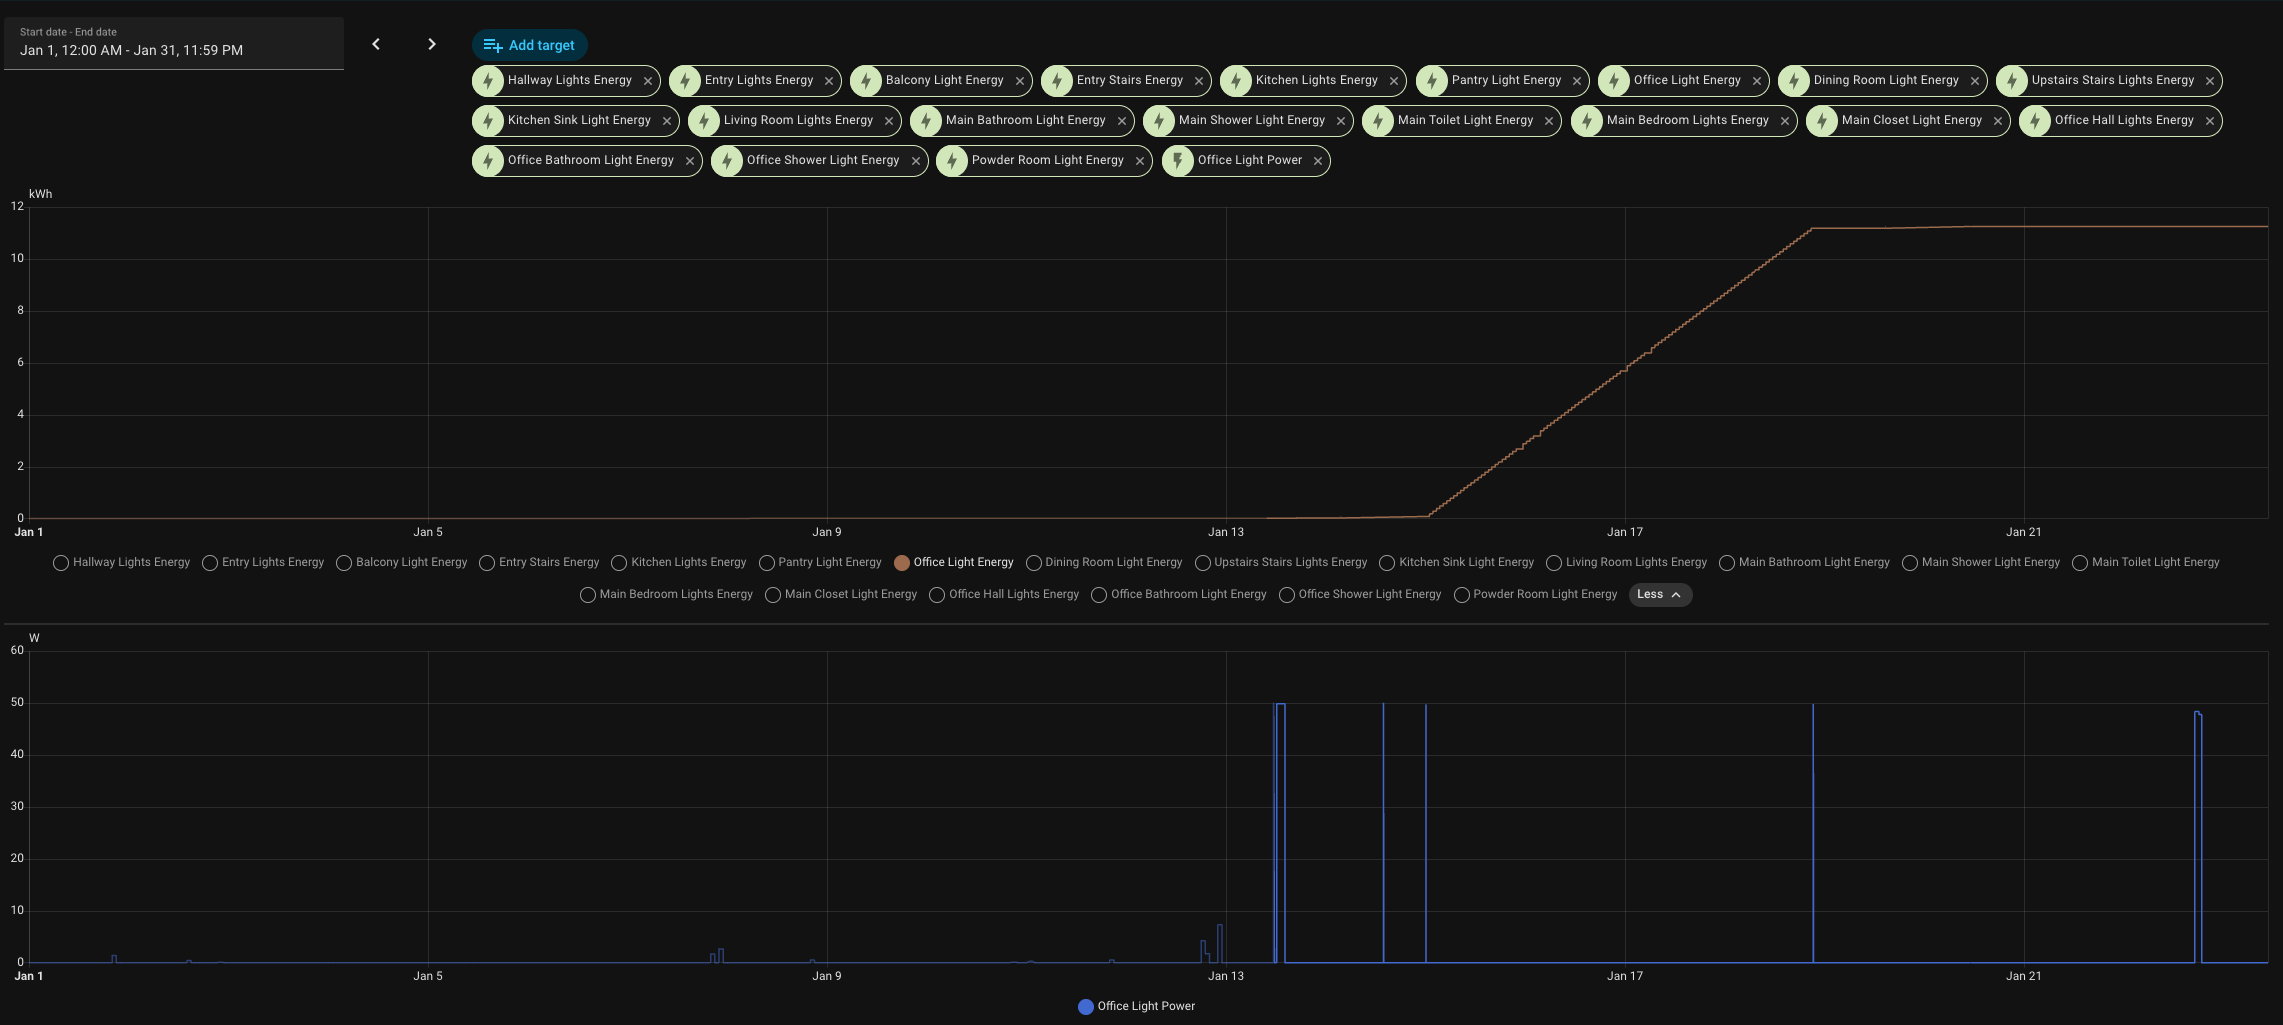The image size is (2283, 1025).
Task: Click the energy chart plateau near Jan 21
Action: click(x=2024, y=227)
